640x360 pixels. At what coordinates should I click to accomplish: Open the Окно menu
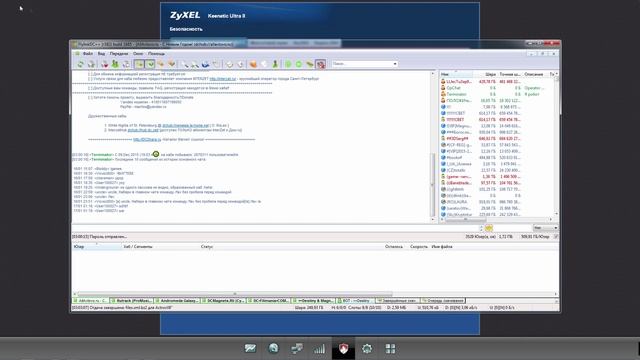tap(138, 53)
